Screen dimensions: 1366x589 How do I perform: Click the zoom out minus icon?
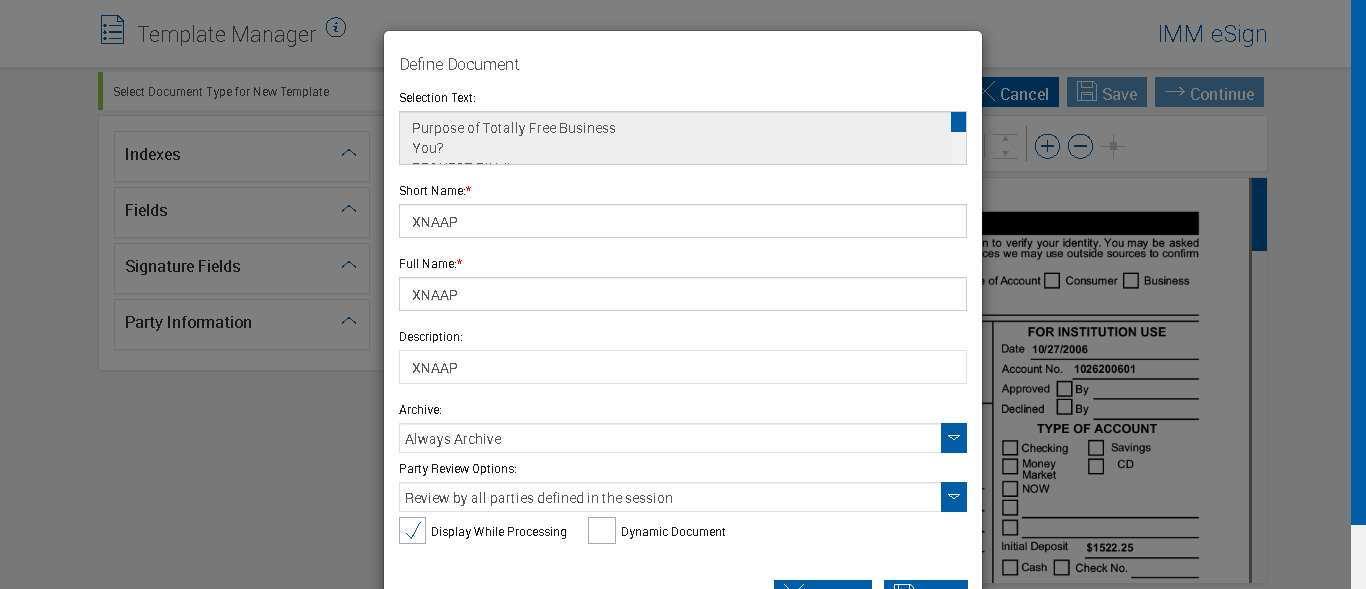(x=1080, y=147)
